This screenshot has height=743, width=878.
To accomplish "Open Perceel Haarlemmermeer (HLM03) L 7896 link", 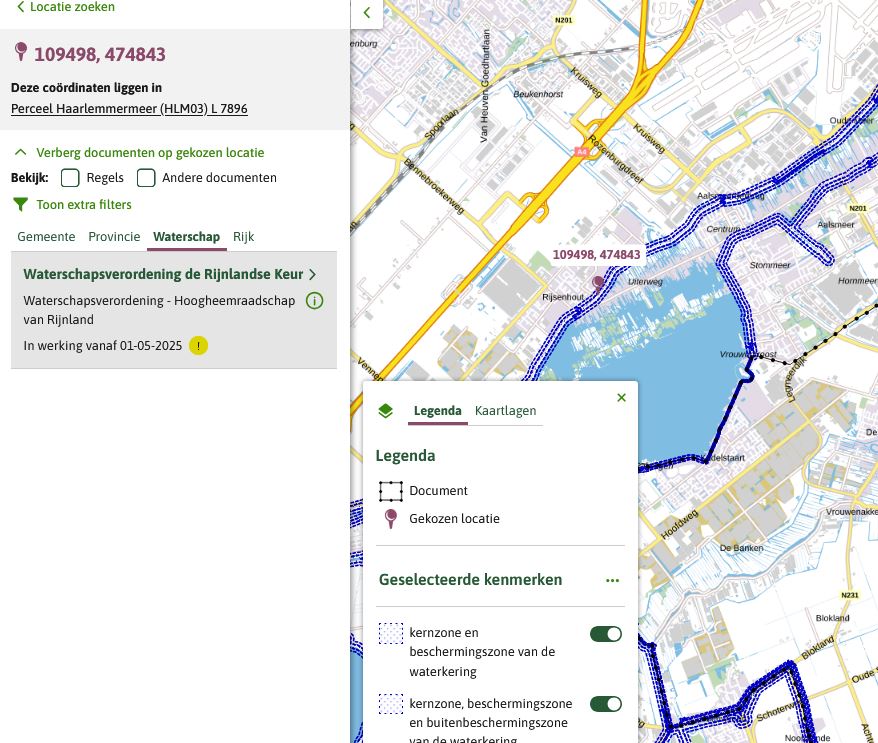I will (x=129, y=109).
